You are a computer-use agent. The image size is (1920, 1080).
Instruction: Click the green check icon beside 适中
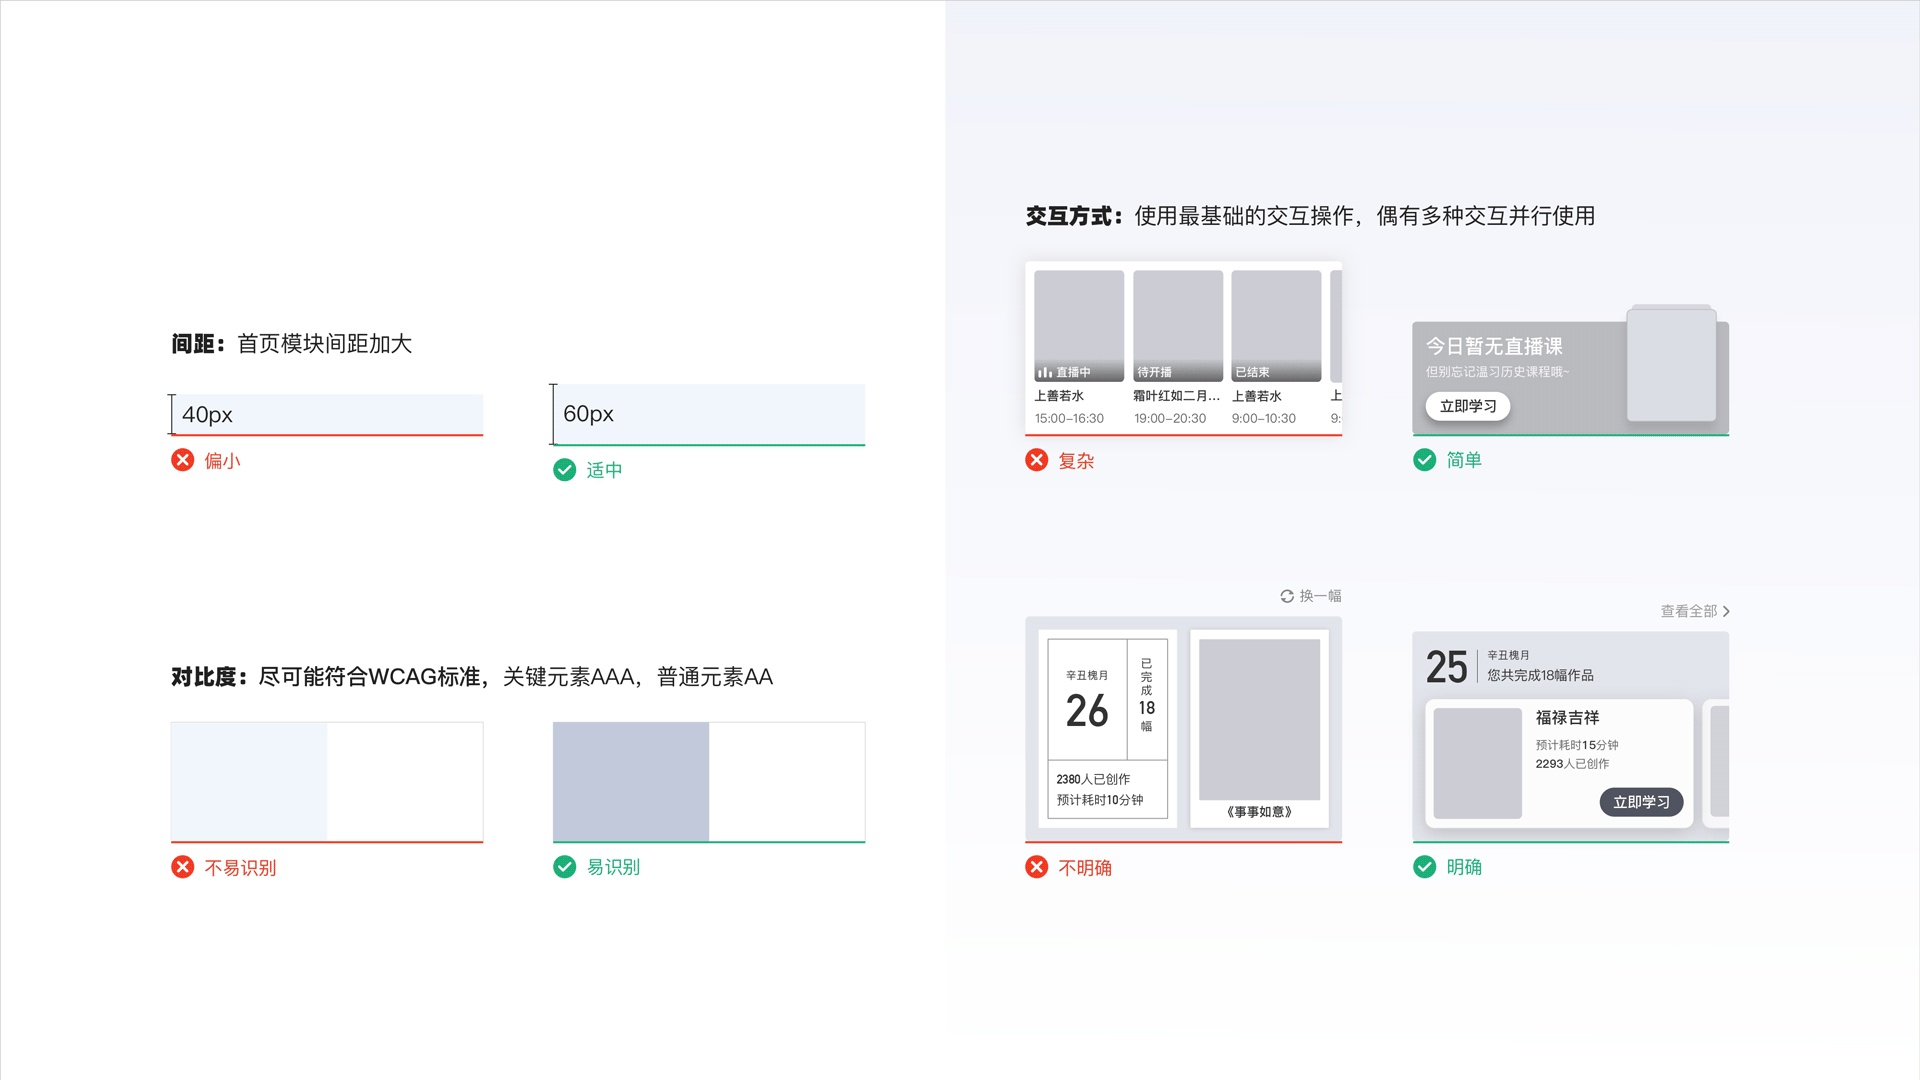(564, 470)
